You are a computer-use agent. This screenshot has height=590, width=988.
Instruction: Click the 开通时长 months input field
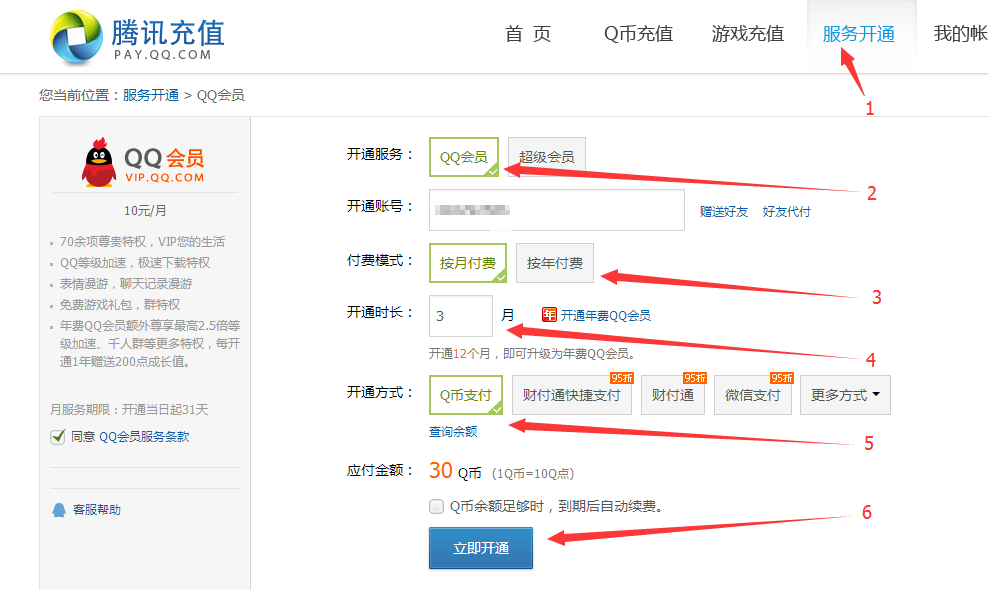pyautogui.click(x=461, y=316)
